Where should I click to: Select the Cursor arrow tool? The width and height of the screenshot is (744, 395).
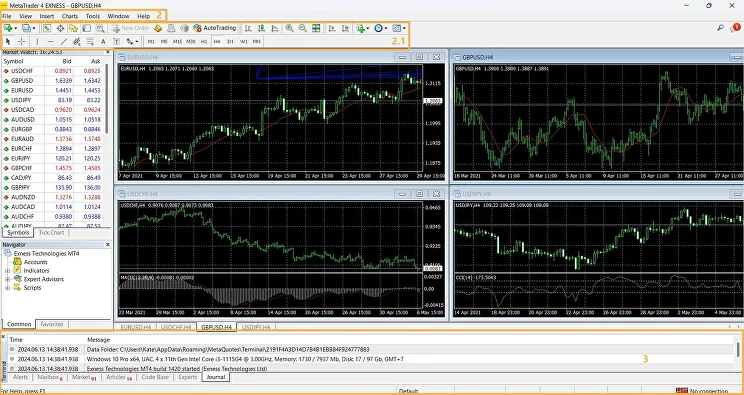click(8, 41)
